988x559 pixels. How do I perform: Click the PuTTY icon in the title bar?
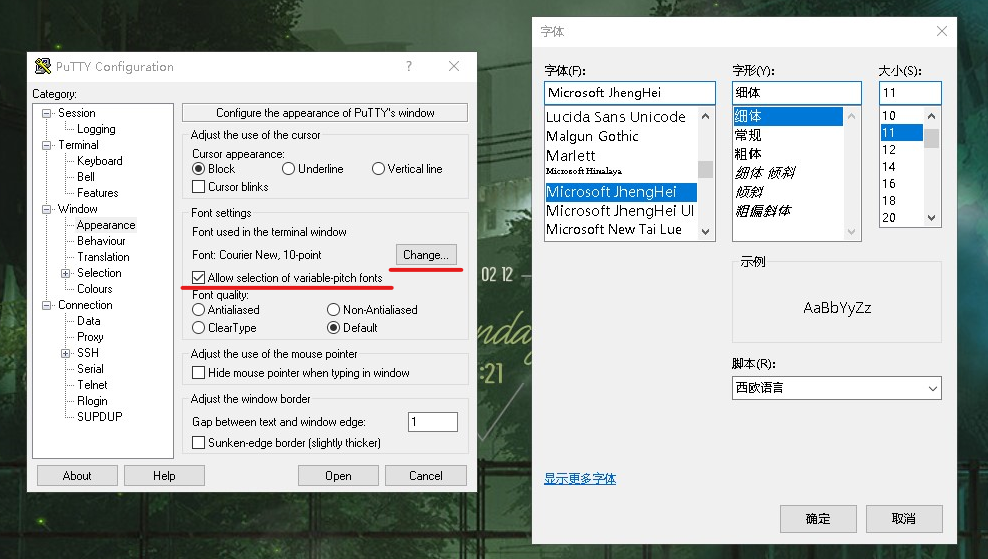(x=43, y=66)
